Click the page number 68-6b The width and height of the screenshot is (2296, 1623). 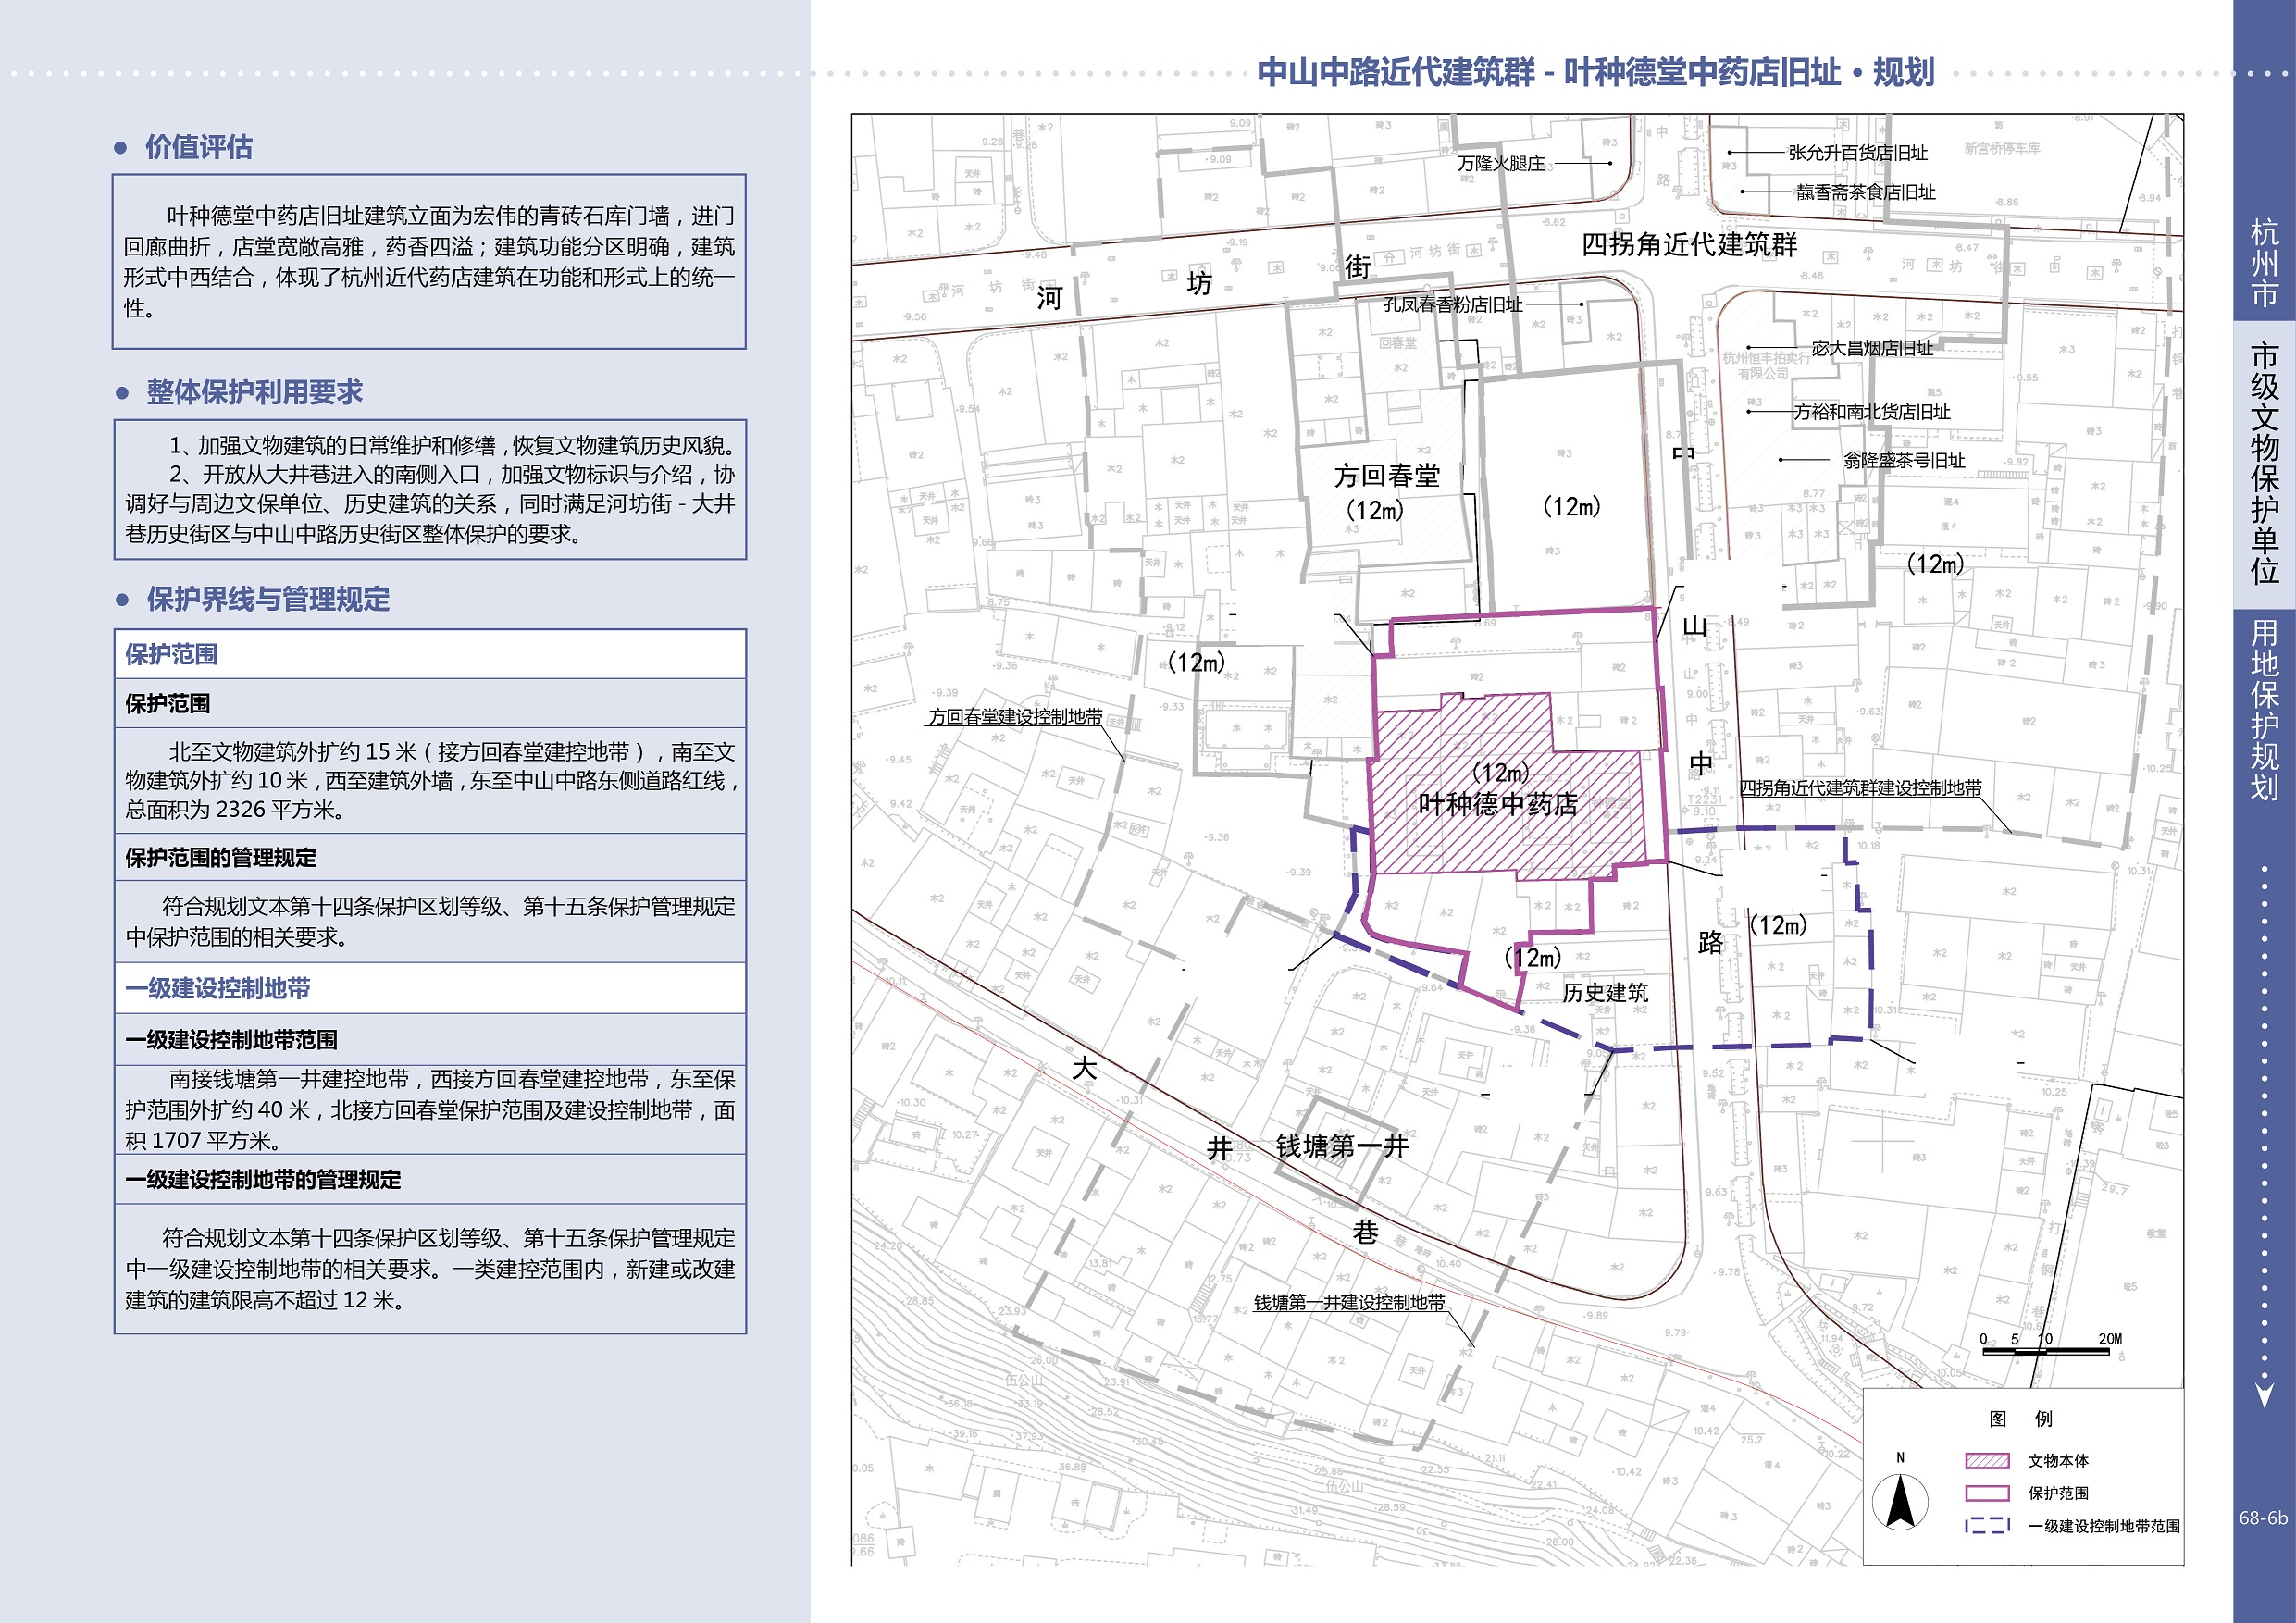[2263, 1517]
